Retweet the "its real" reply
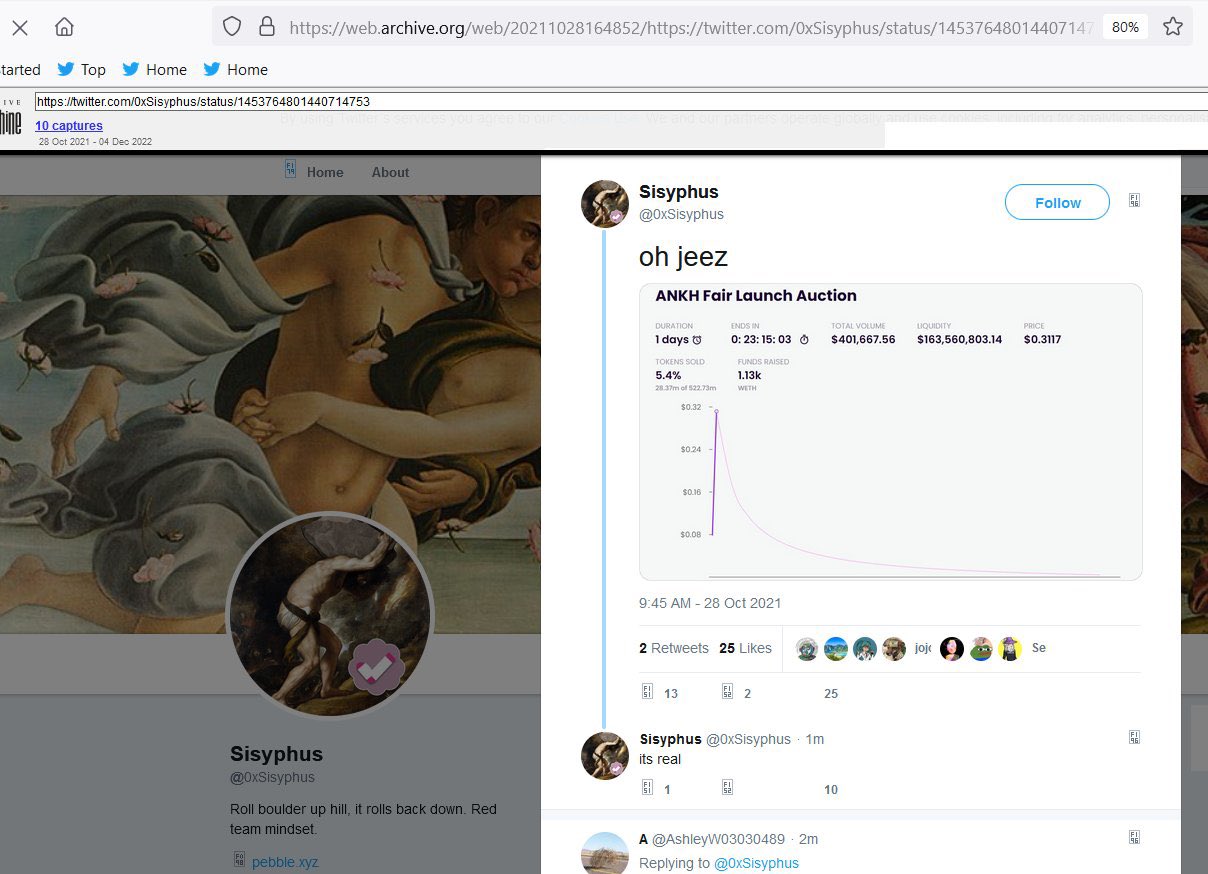Viewport: 1208px width, 874px height. [728, 789]
